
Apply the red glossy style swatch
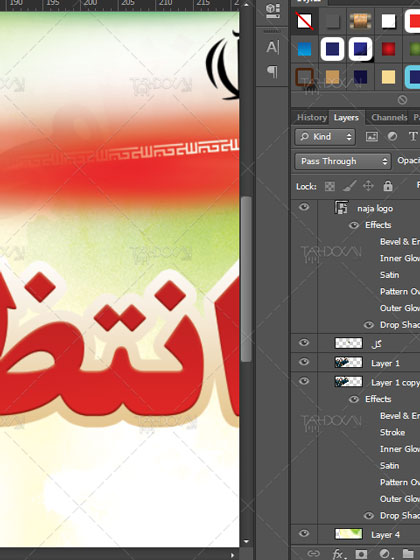point(388,49)
